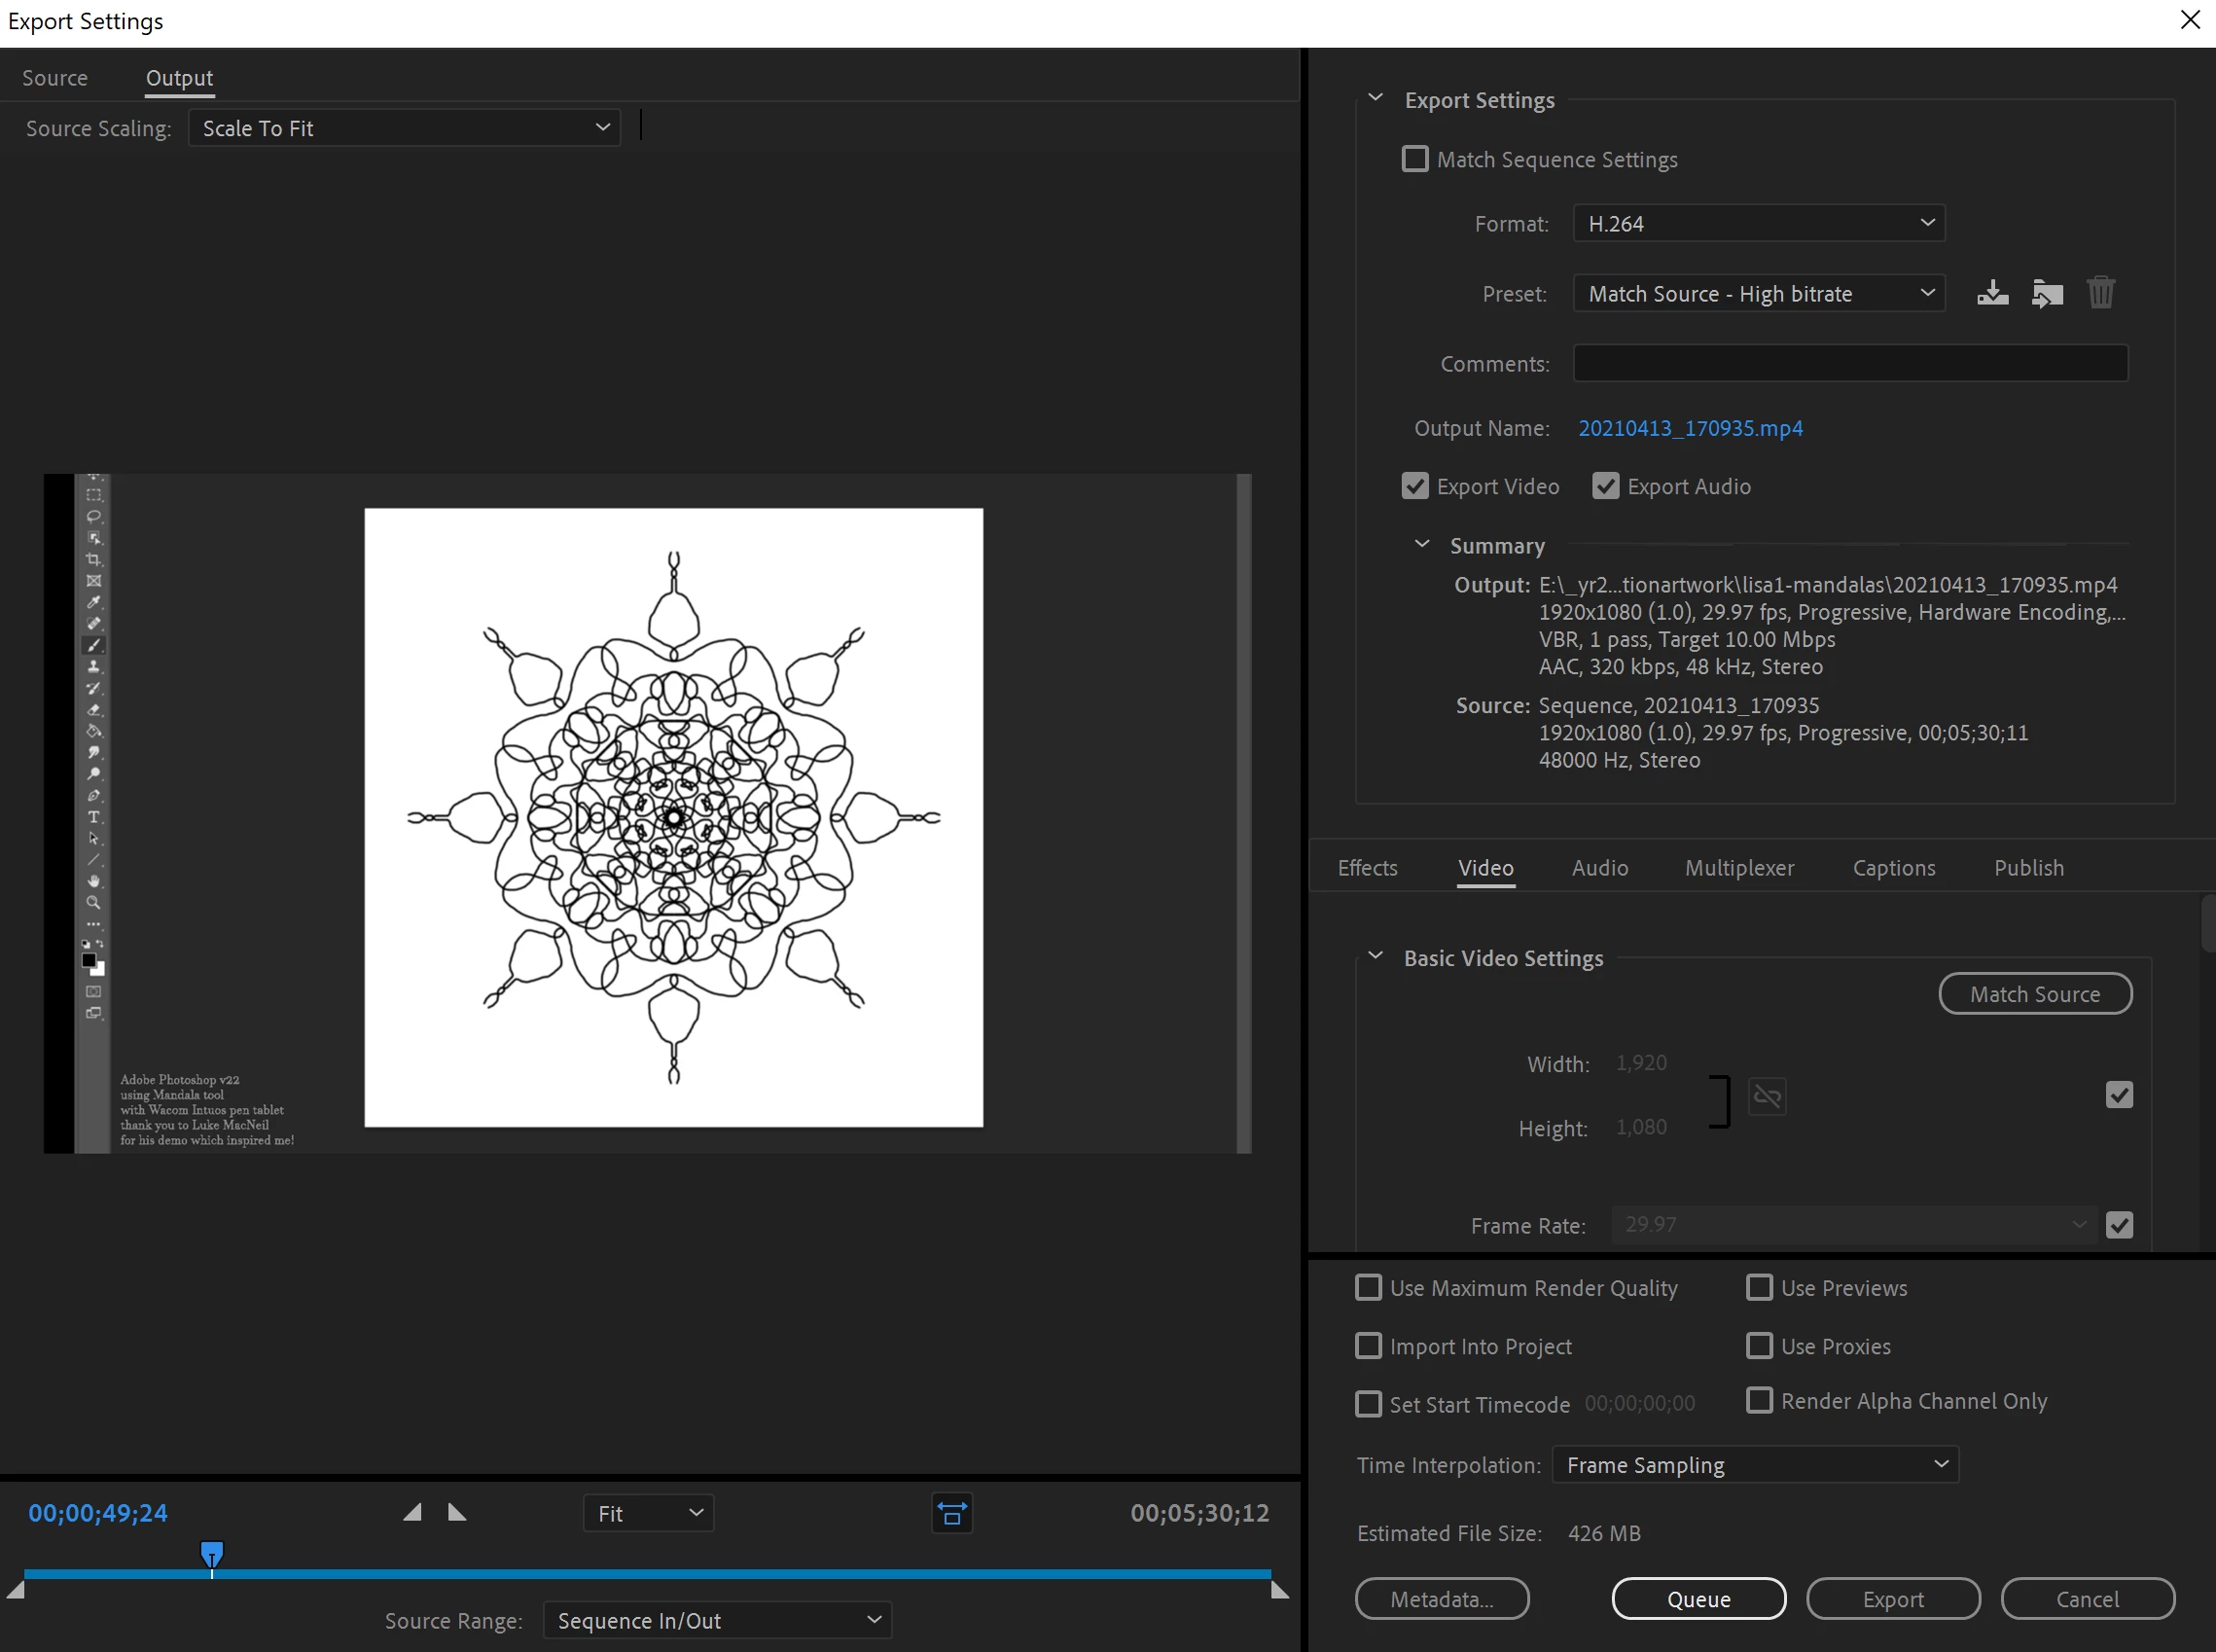Close the Export Settings dialog window
Viewport: 2216px width, 1652px height.
(x=2190, y=20)
